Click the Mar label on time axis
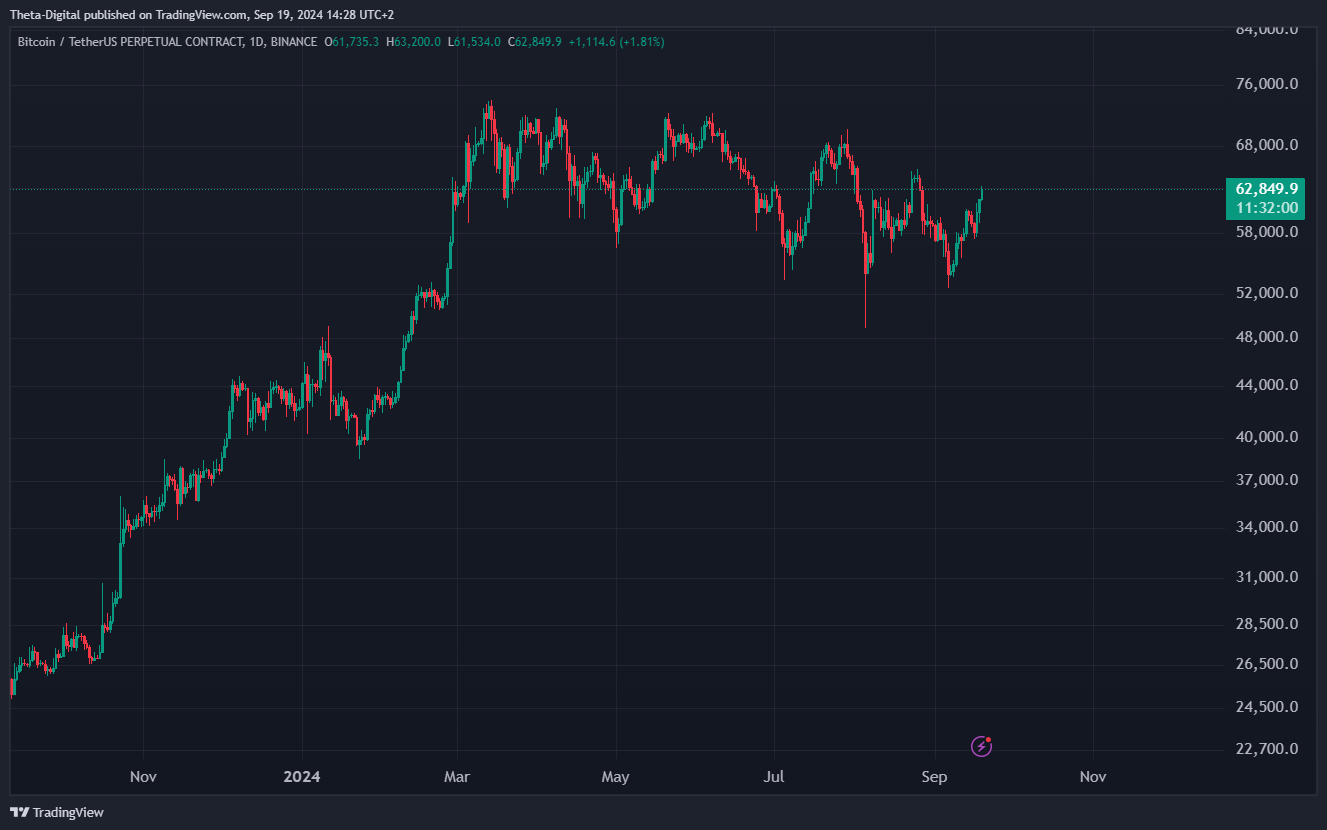This screenshot has width=1327, height=830. [x=457, y=776]
